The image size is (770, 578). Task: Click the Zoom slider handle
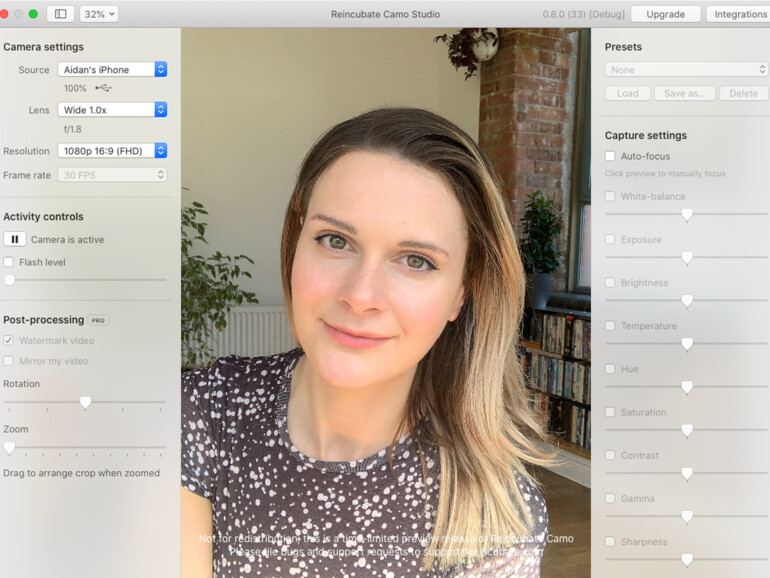click(x=9, y=448)
